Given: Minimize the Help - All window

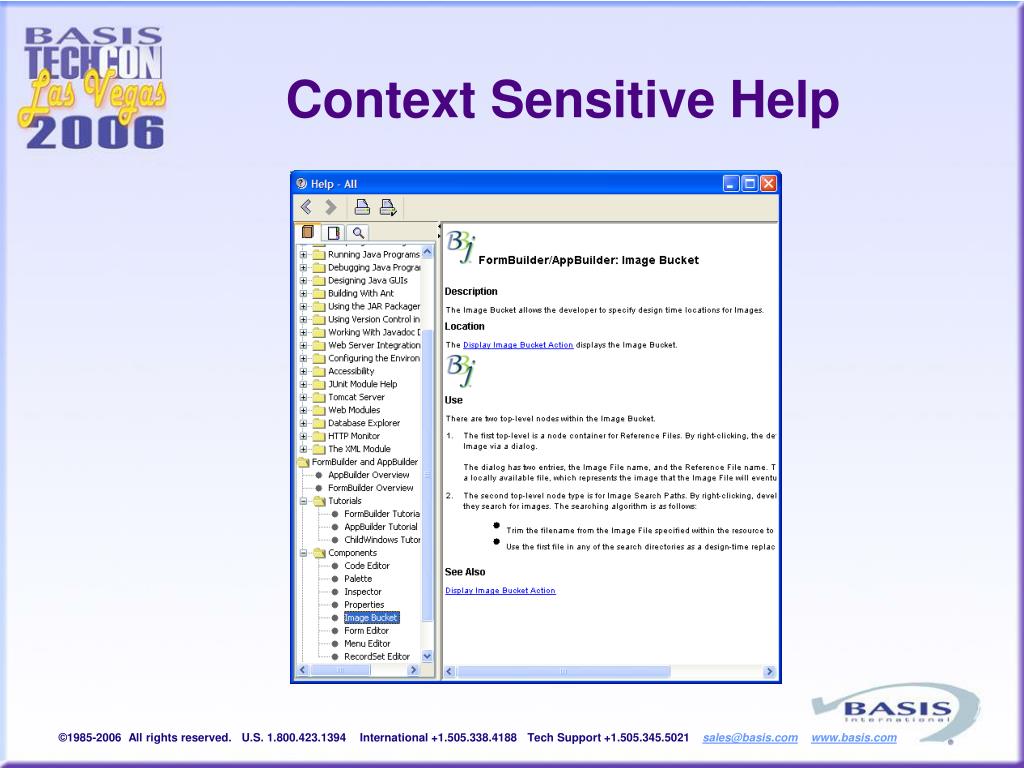Looking at the screenshot, I should (x=731, y=184).
